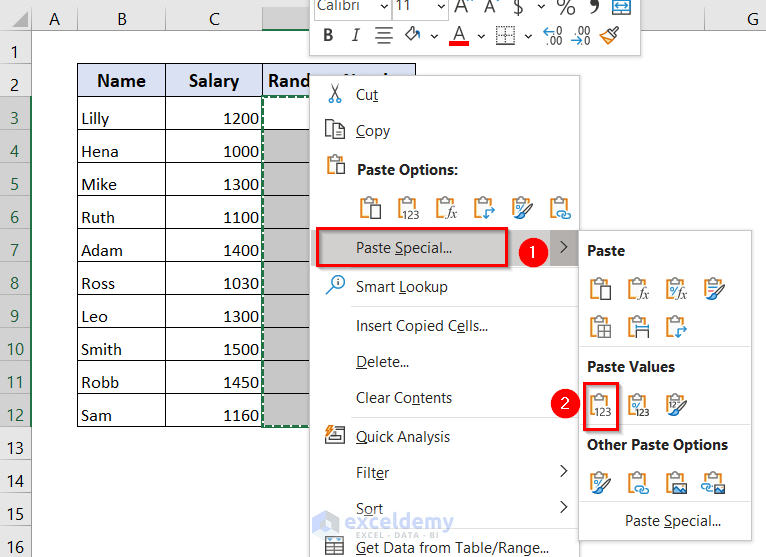Select submenu Transpose paste icon
This screenshot has width=766, height=557.
[x=676, y=326]
